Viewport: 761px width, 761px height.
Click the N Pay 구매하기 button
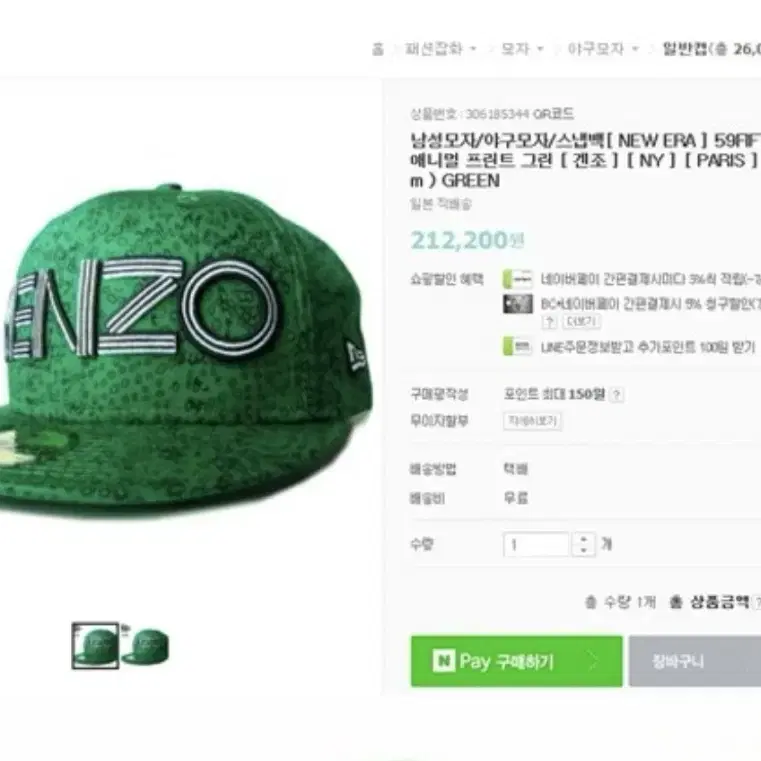[516, 662]
